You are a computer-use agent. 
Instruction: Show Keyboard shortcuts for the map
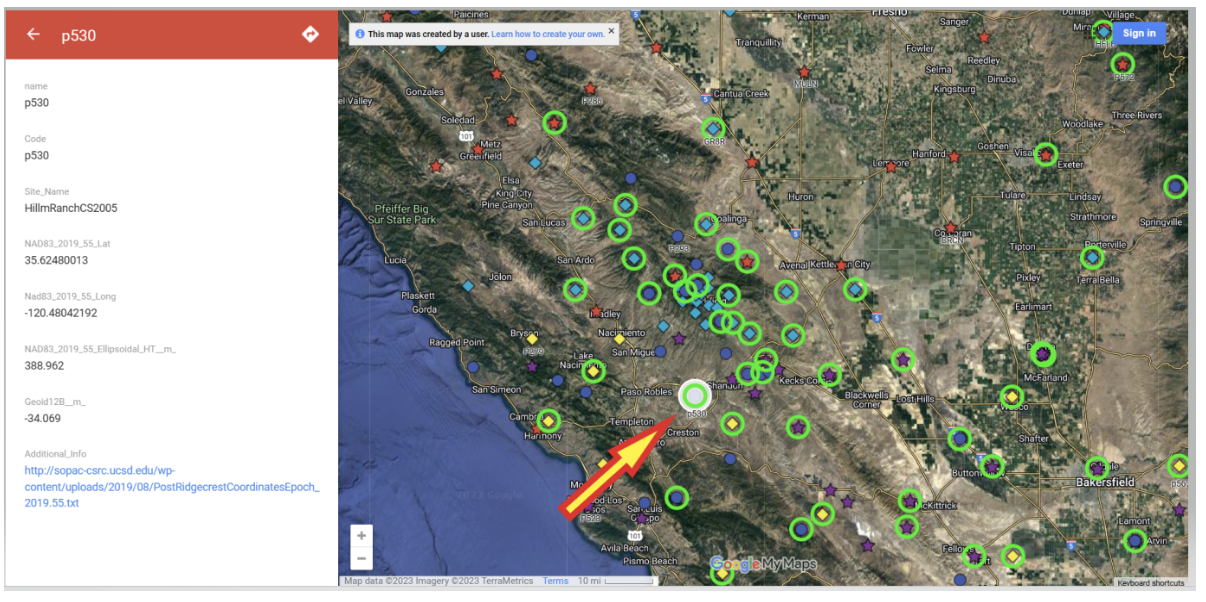1150,583
